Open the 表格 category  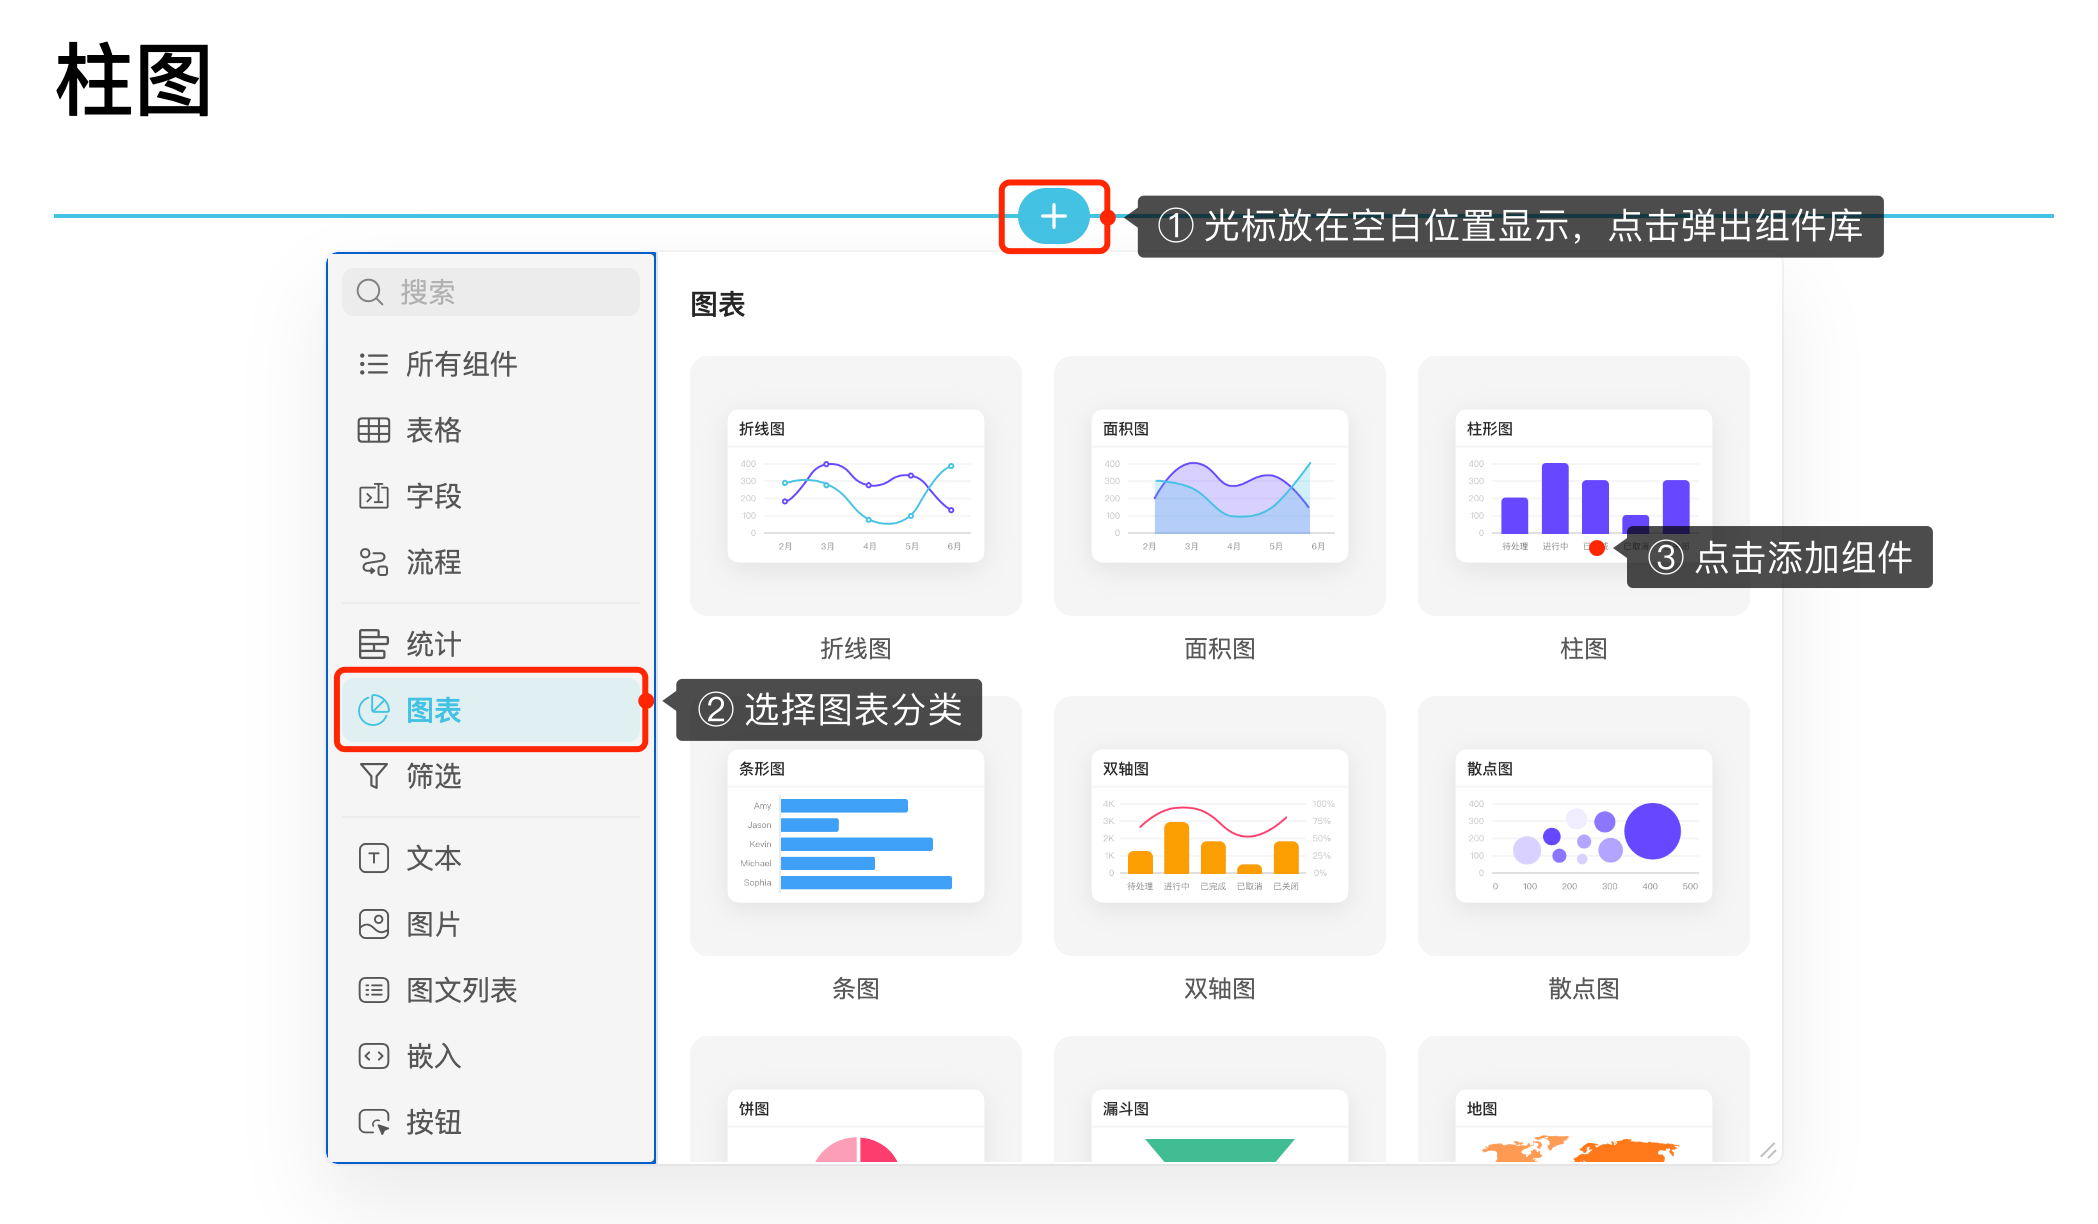[434, 430]
